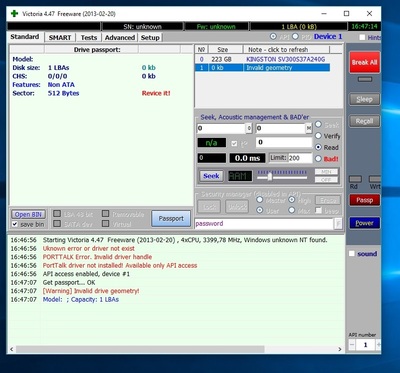Click the end LBA input field
Image resolution: width=400 pixels, height=373 pixels.
point(281,128)
